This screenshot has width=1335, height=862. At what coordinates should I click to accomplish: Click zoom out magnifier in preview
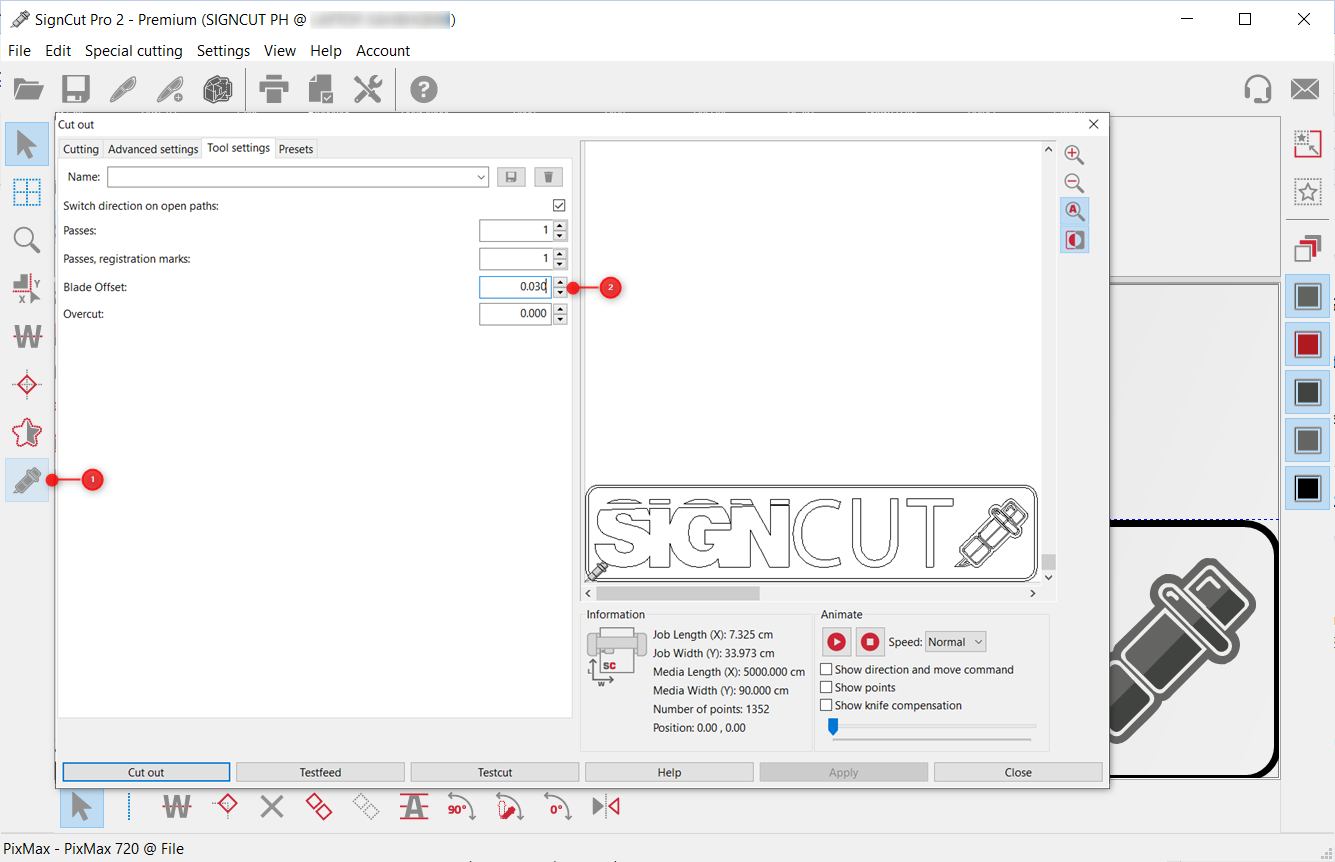(1074, 183)
